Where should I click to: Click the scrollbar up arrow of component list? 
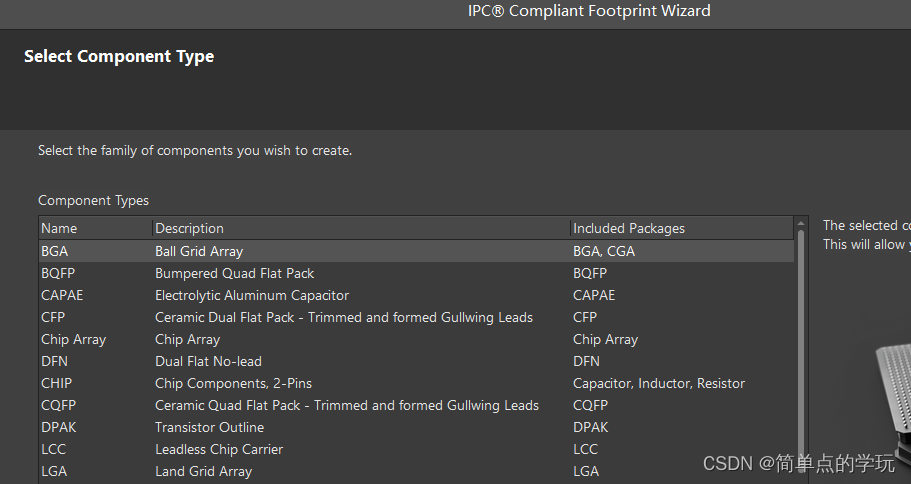tap(800, 224)
